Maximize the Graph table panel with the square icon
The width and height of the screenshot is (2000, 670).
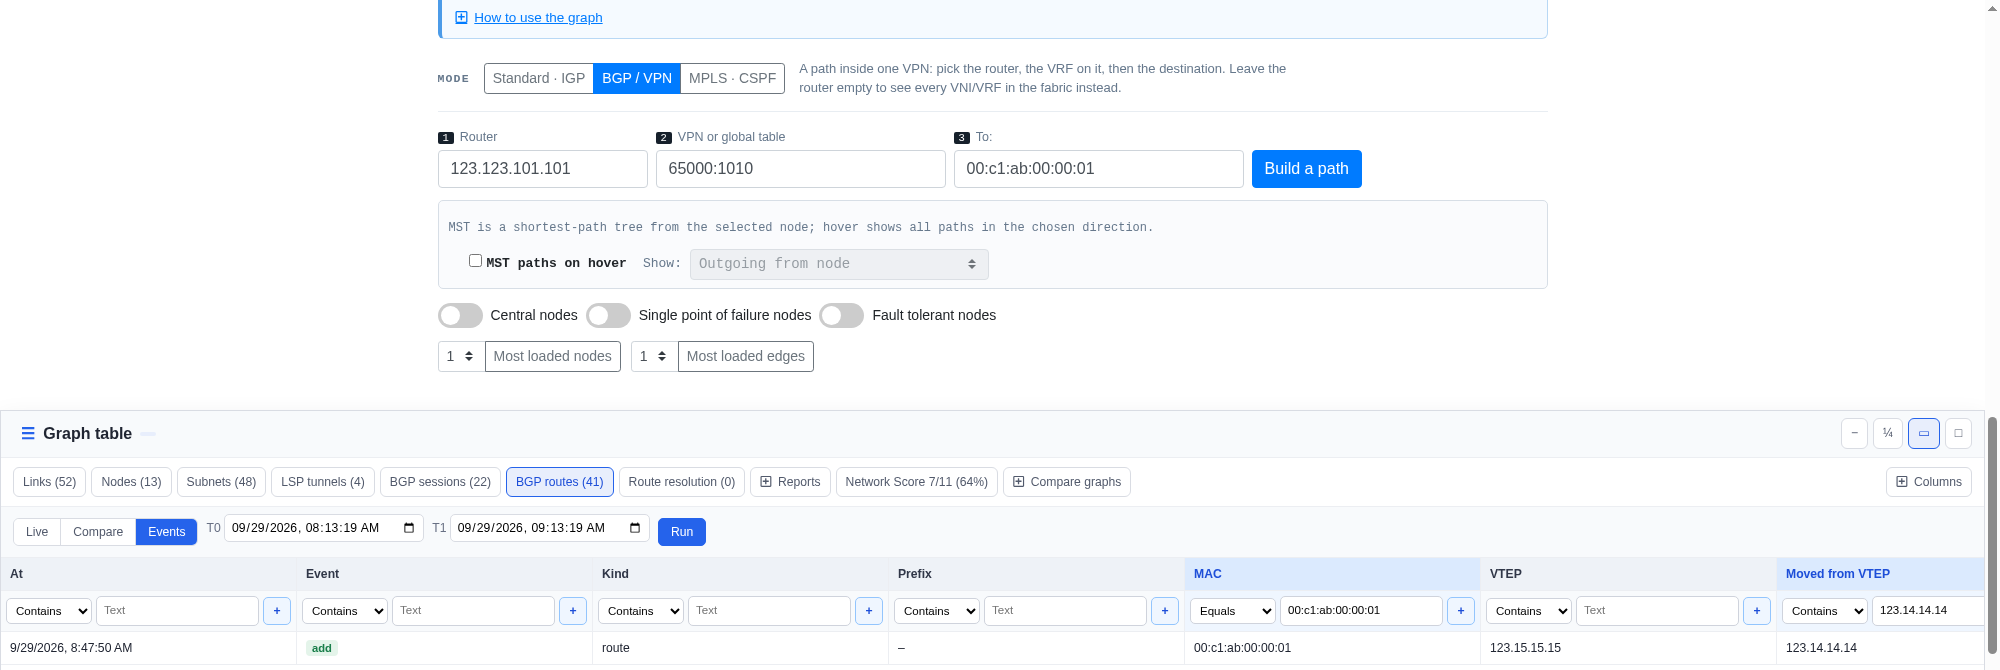point(1958,433)
